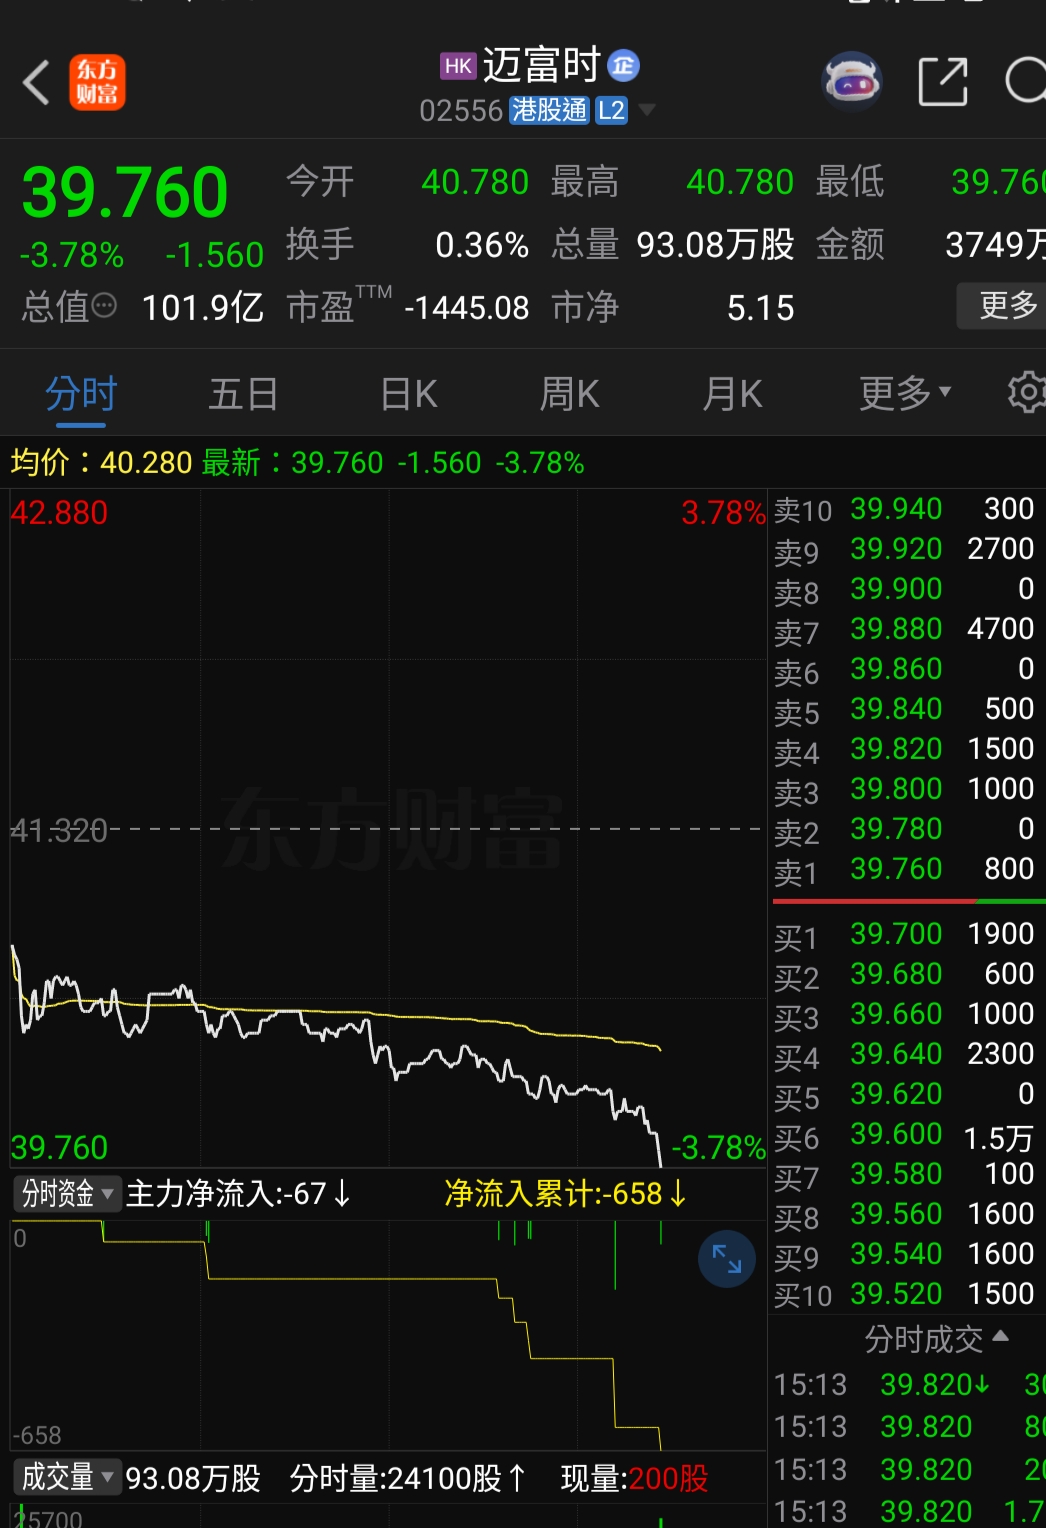Select the 卖4 row at 39.820

point(907,749)
